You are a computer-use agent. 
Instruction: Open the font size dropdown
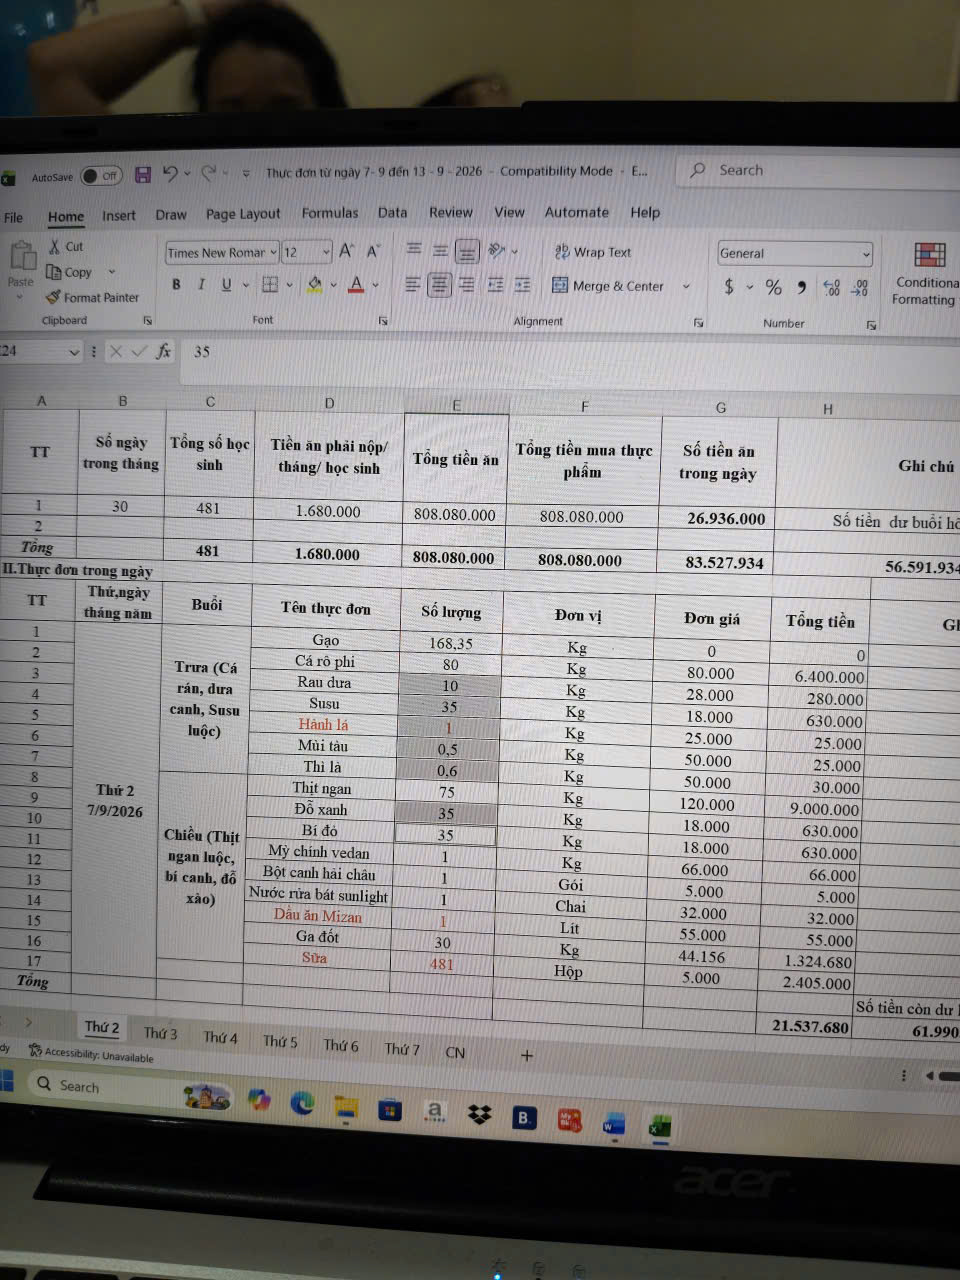326,252
